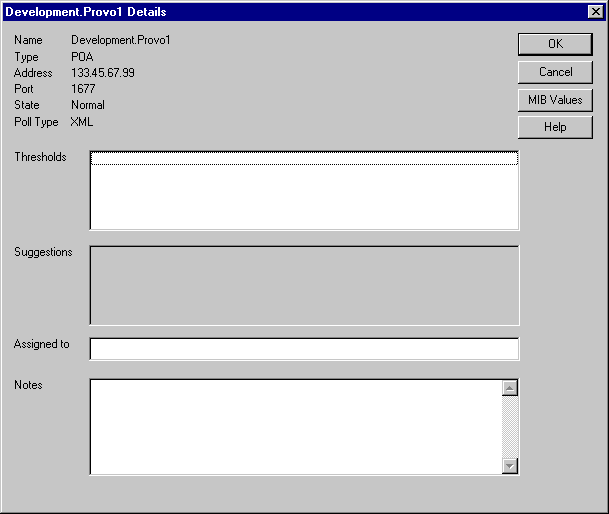Click inside the Suggestions box
This screenshot has height=514, width=609.
pos(304,285)
